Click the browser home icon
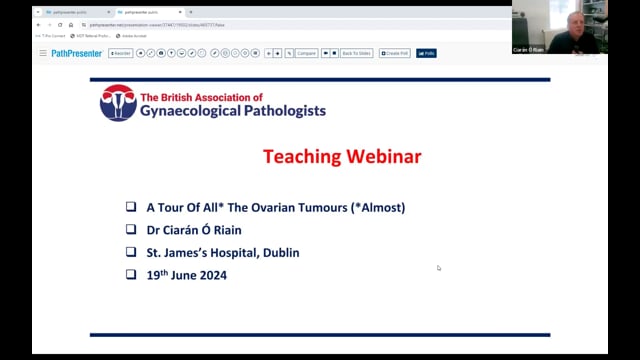This screenshot has width=640, height=360. (x=71, y=25)
